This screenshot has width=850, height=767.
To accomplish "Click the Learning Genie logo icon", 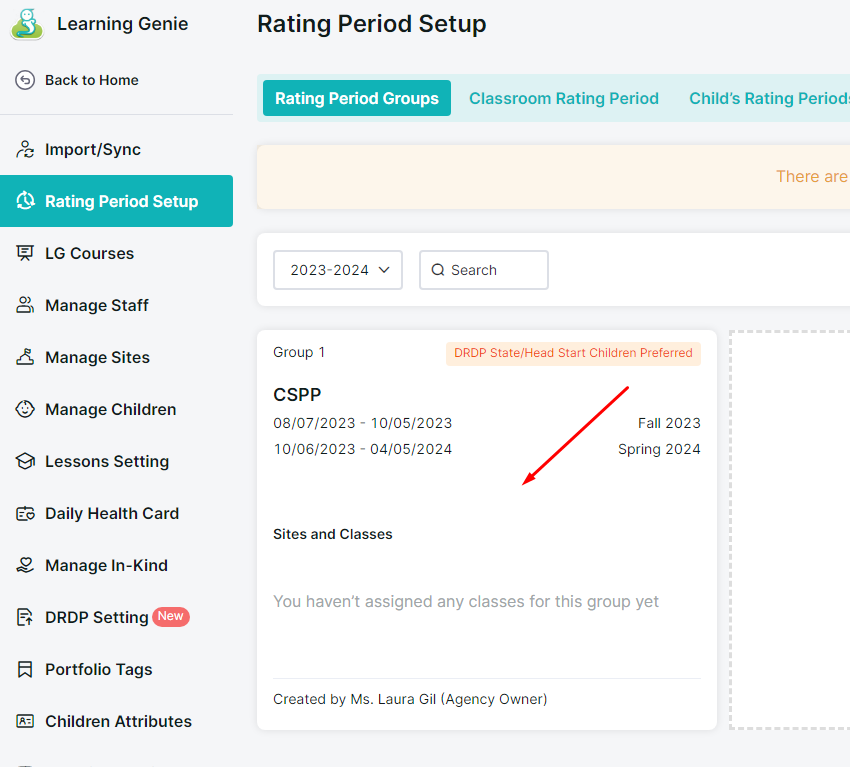I will tap(27, 24).
